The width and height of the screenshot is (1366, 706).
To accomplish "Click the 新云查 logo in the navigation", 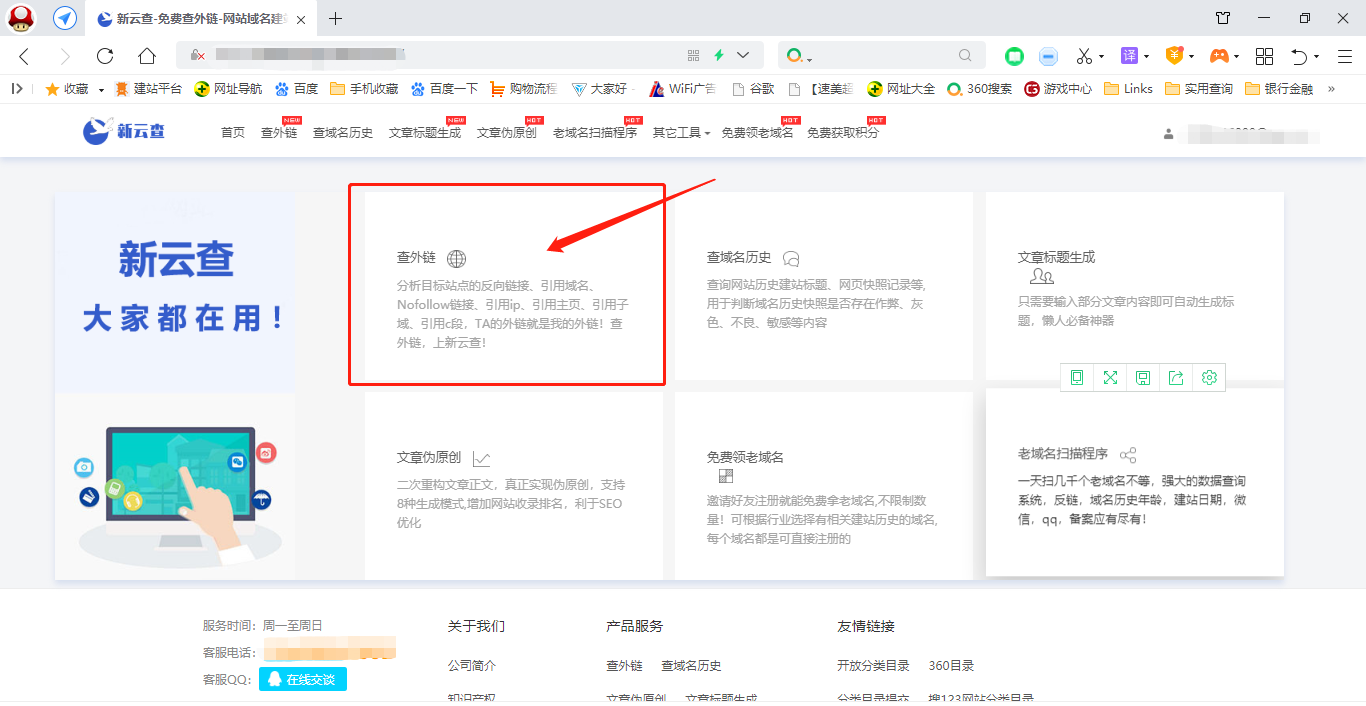I will point(120,131).
